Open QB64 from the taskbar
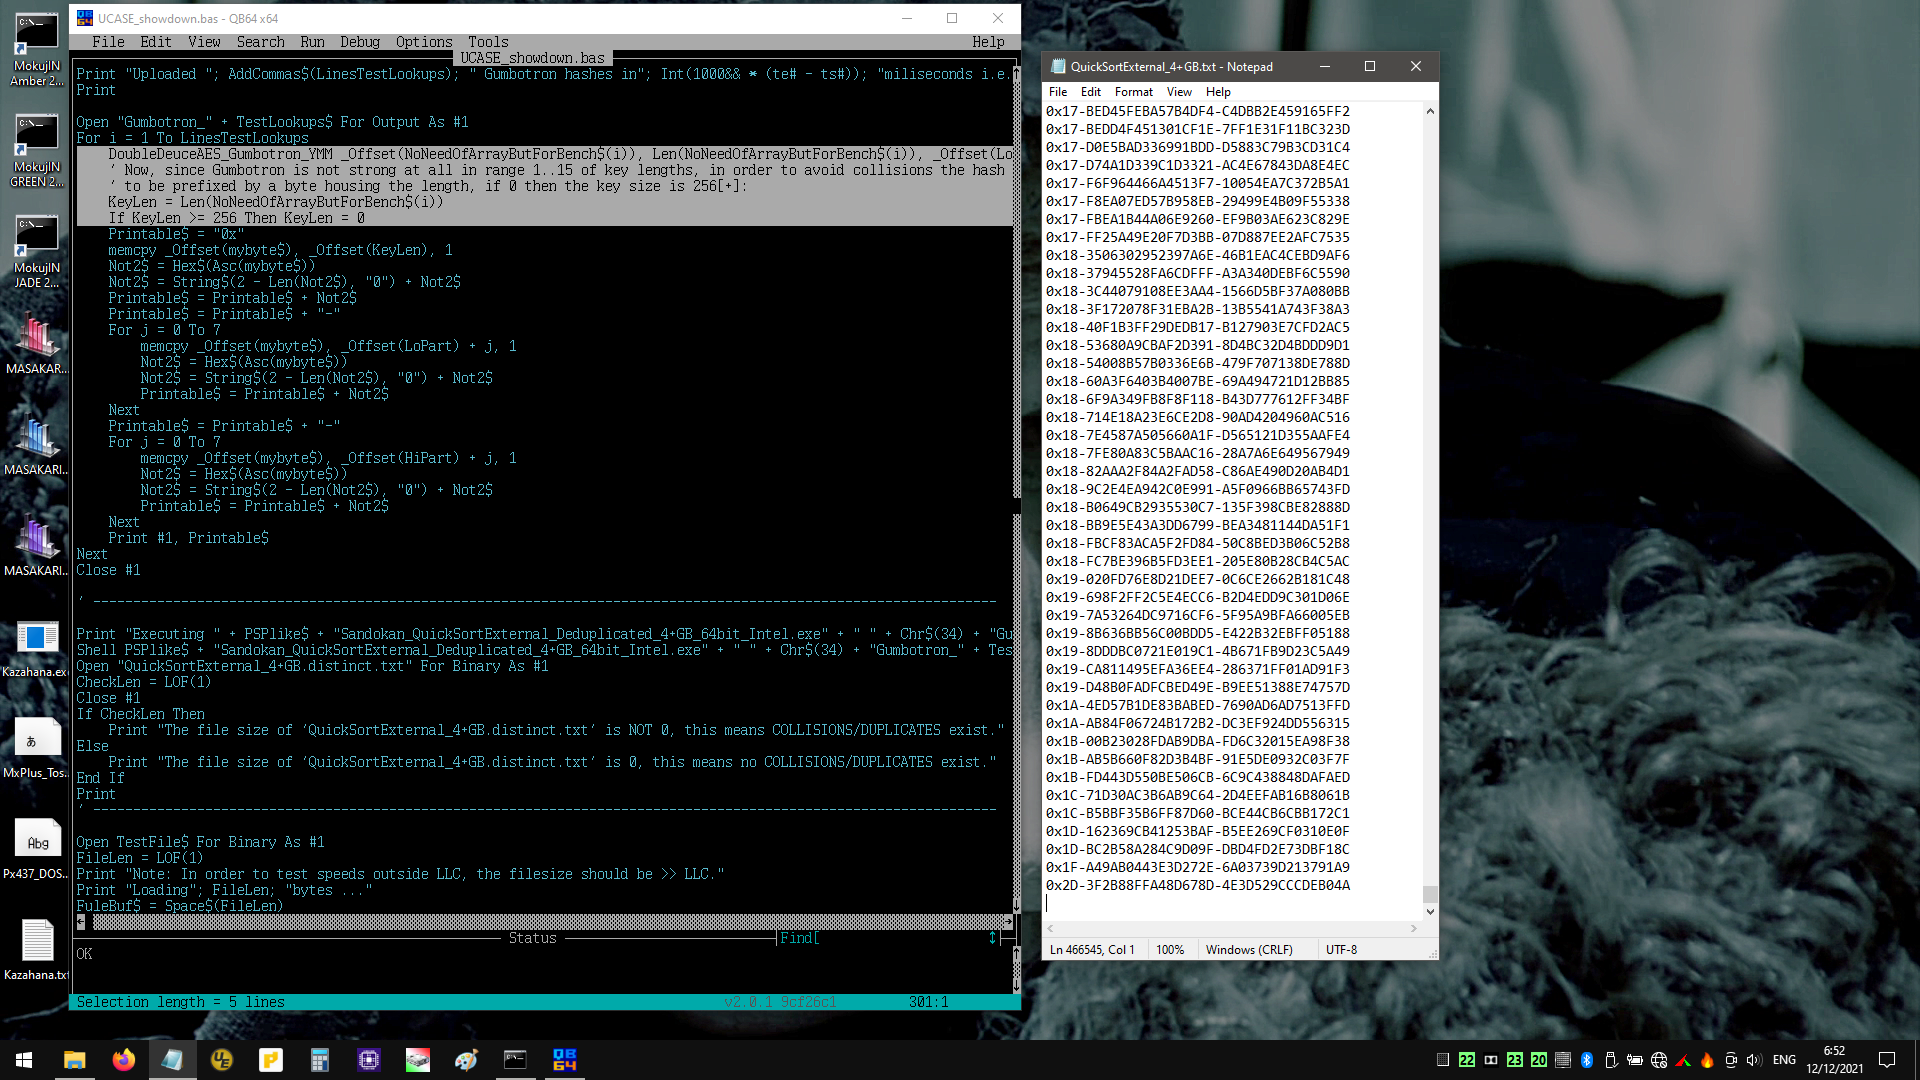 click(x=564, y=1060)
